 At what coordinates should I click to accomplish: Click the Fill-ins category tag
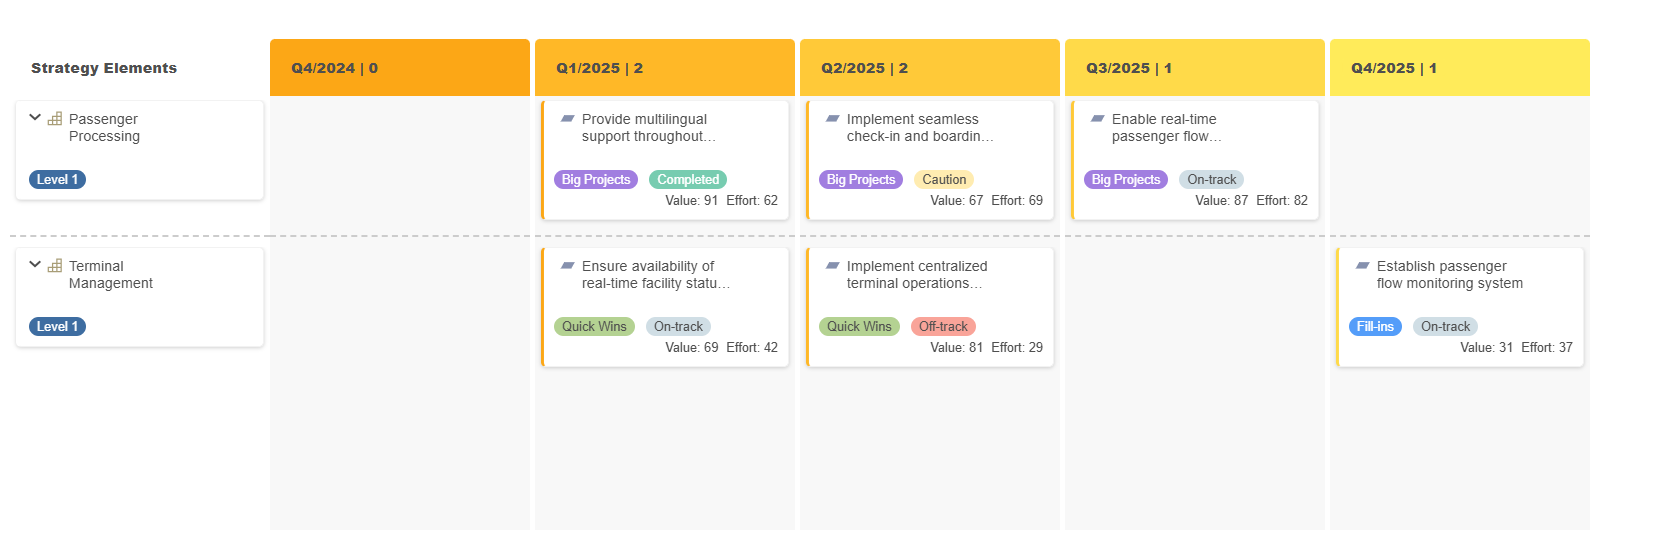point(1375,327)
